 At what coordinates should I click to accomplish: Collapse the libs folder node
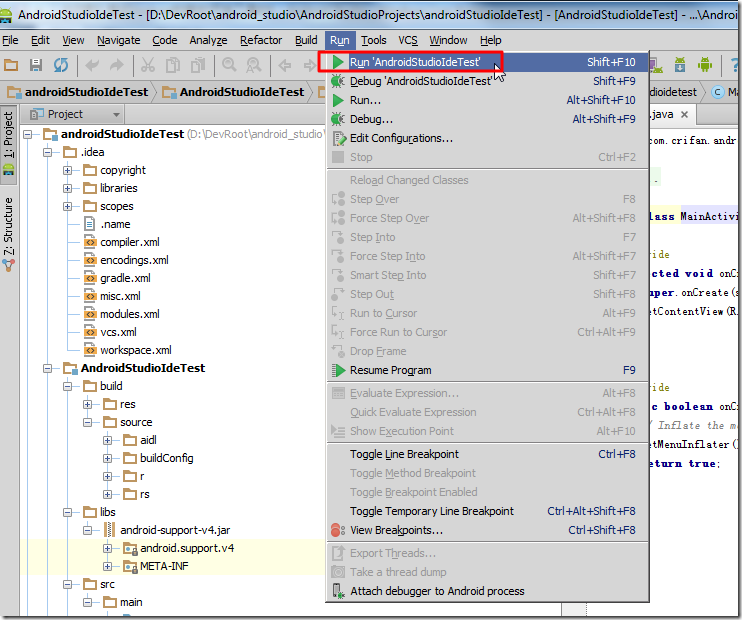point(68,512)
